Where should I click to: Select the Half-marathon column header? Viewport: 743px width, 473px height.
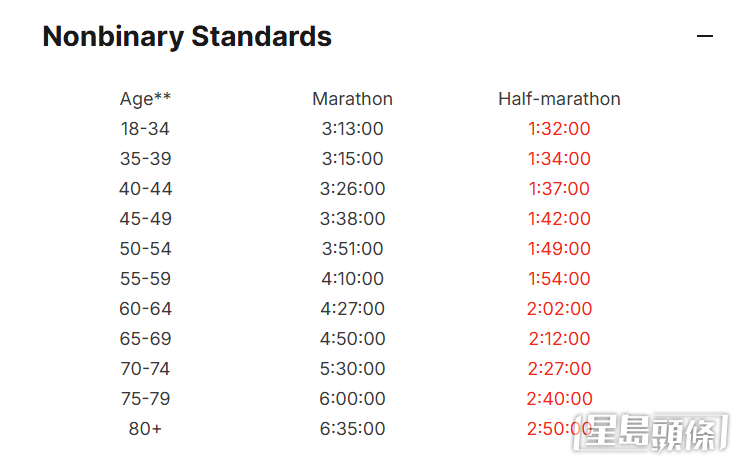pos(559,99)
